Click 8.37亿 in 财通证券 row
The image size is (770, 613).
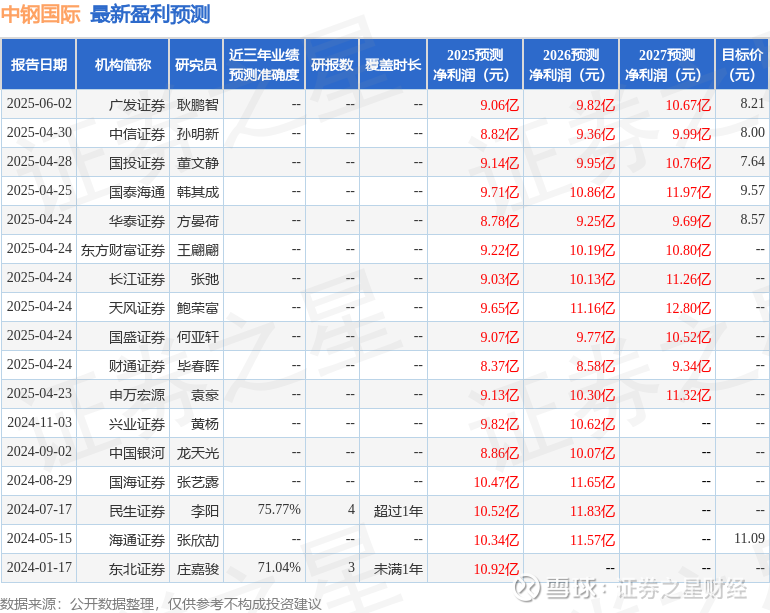[x=499, y=366]
